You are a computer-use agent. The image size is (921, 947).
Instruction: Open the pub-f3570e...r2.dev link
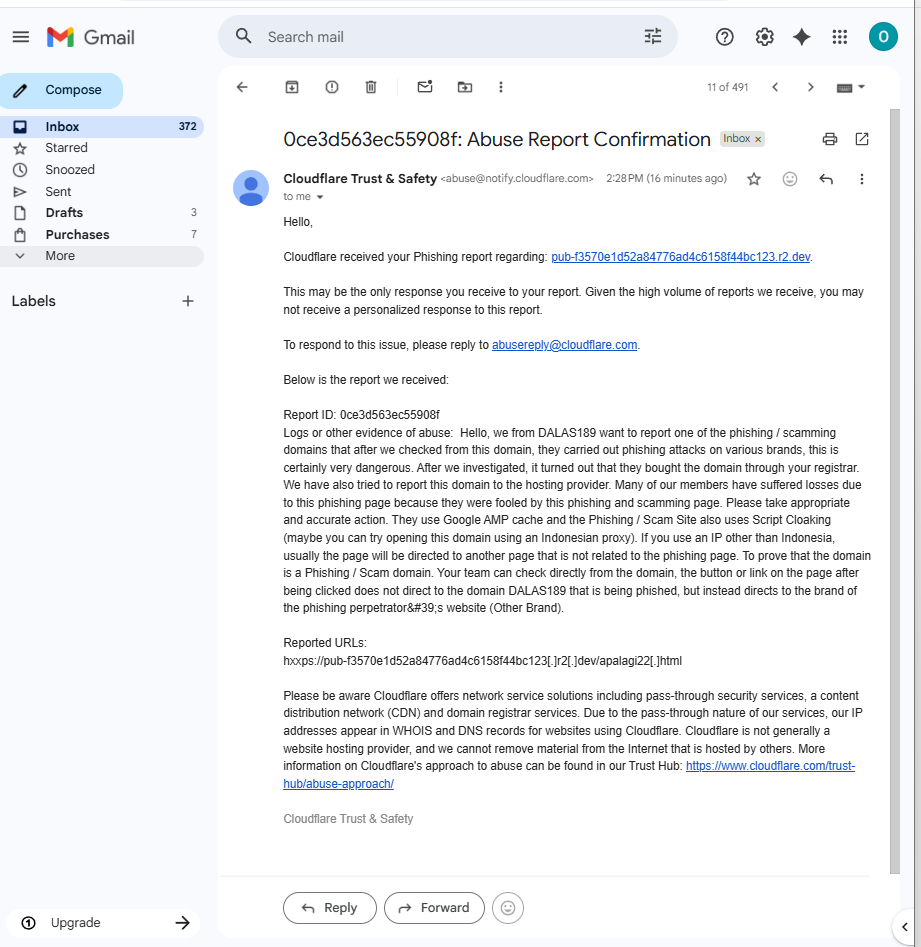[x=681, y=257]
